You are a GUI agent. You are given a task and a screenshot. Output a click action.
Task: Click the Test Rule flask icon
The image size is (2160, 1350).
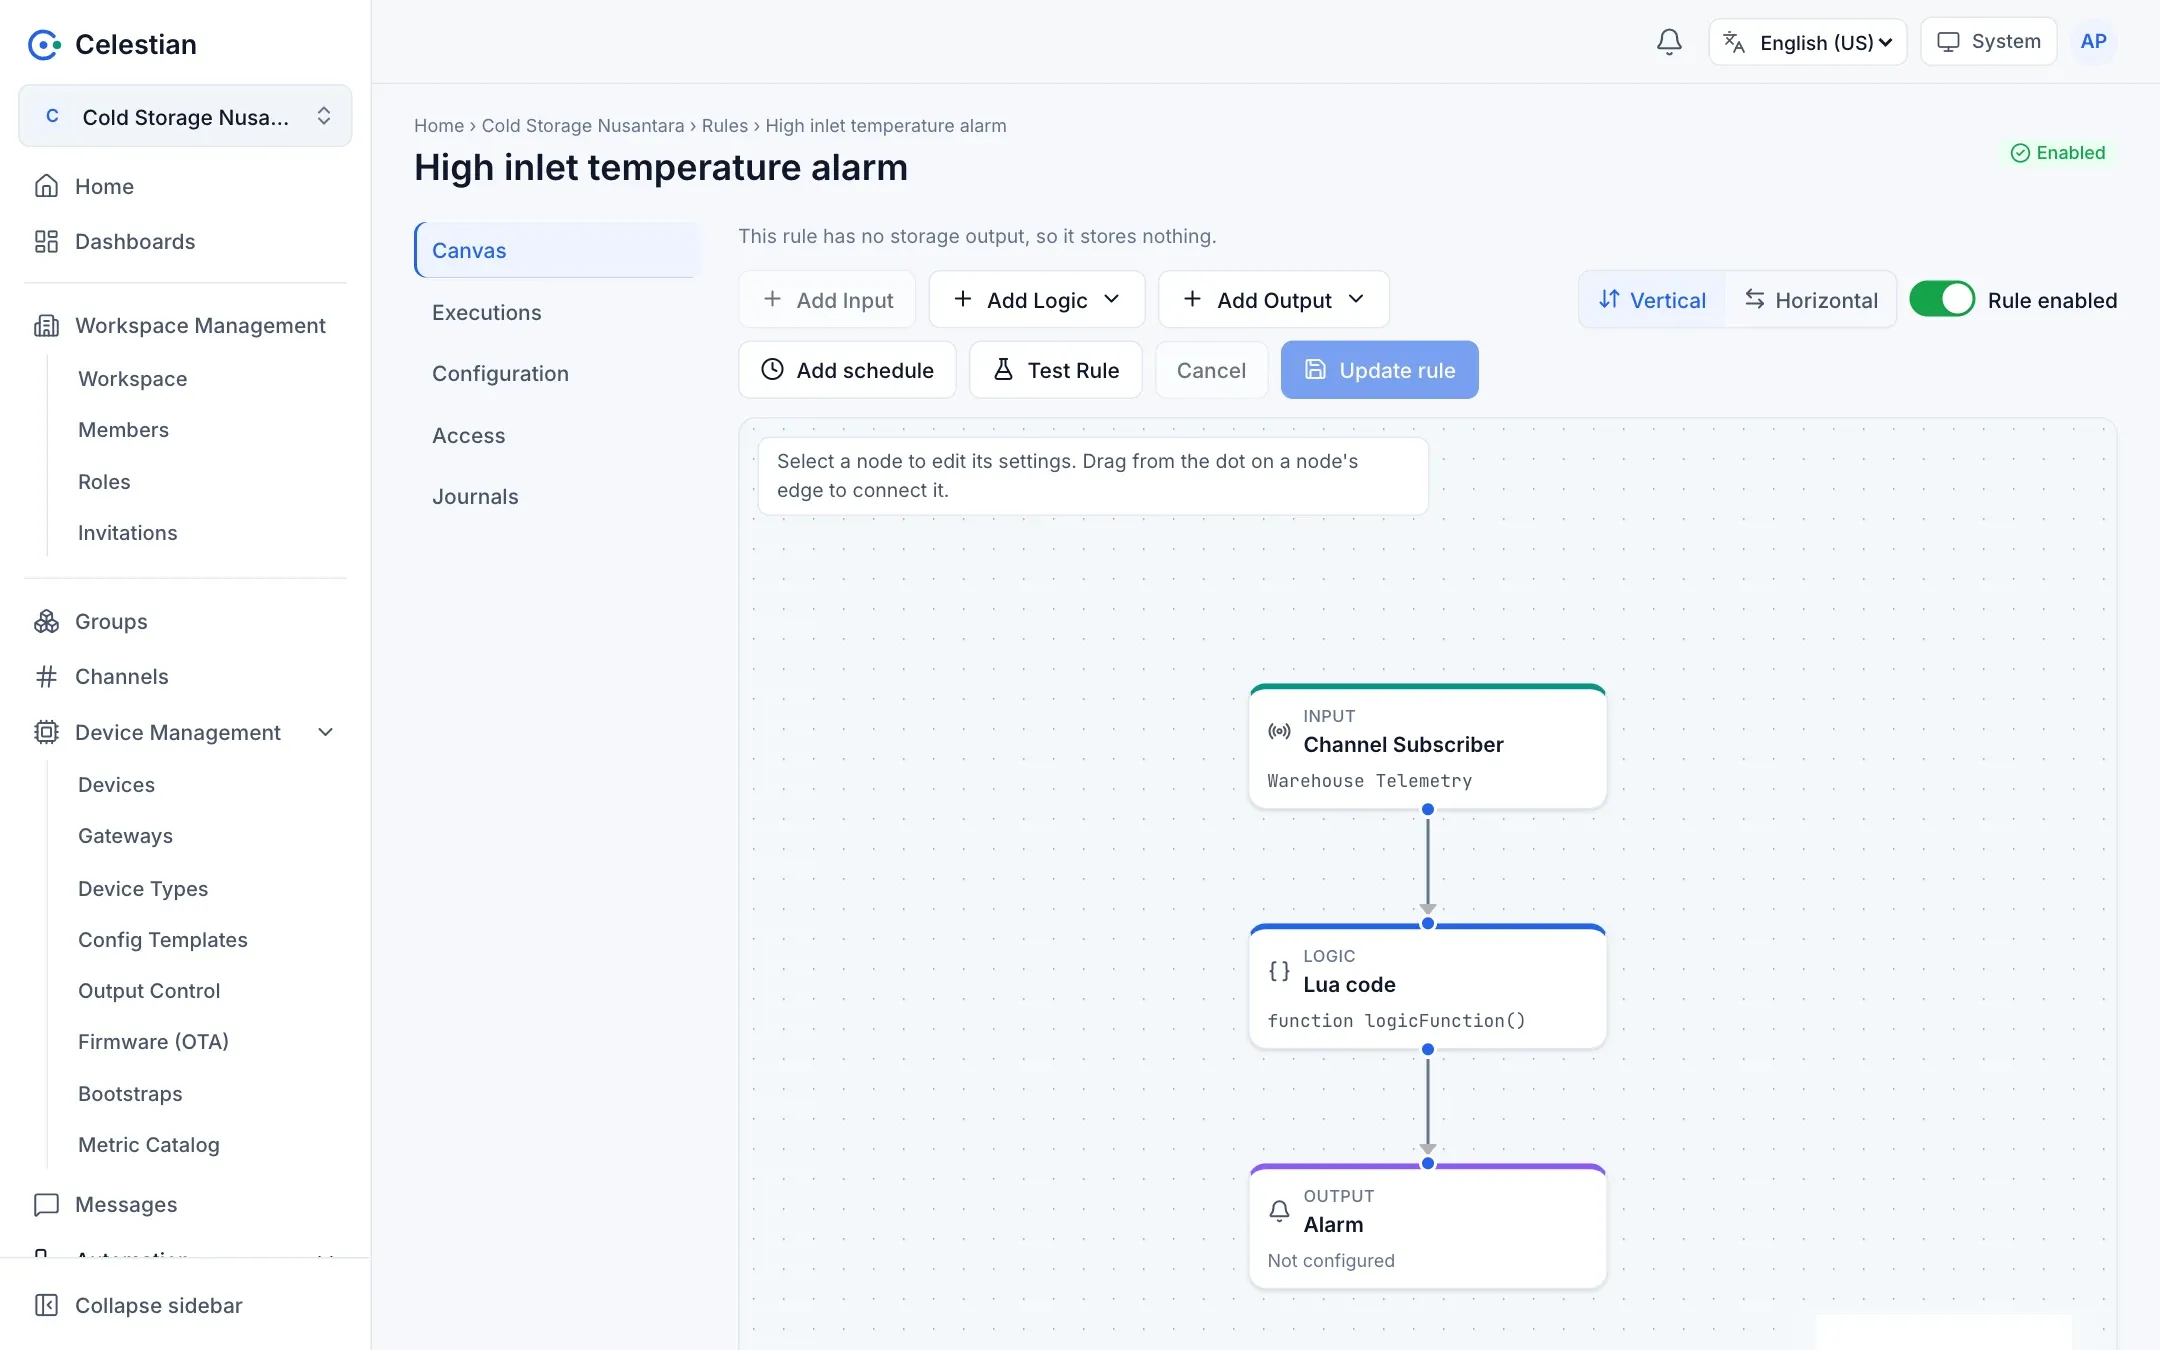pos(1003,369)
